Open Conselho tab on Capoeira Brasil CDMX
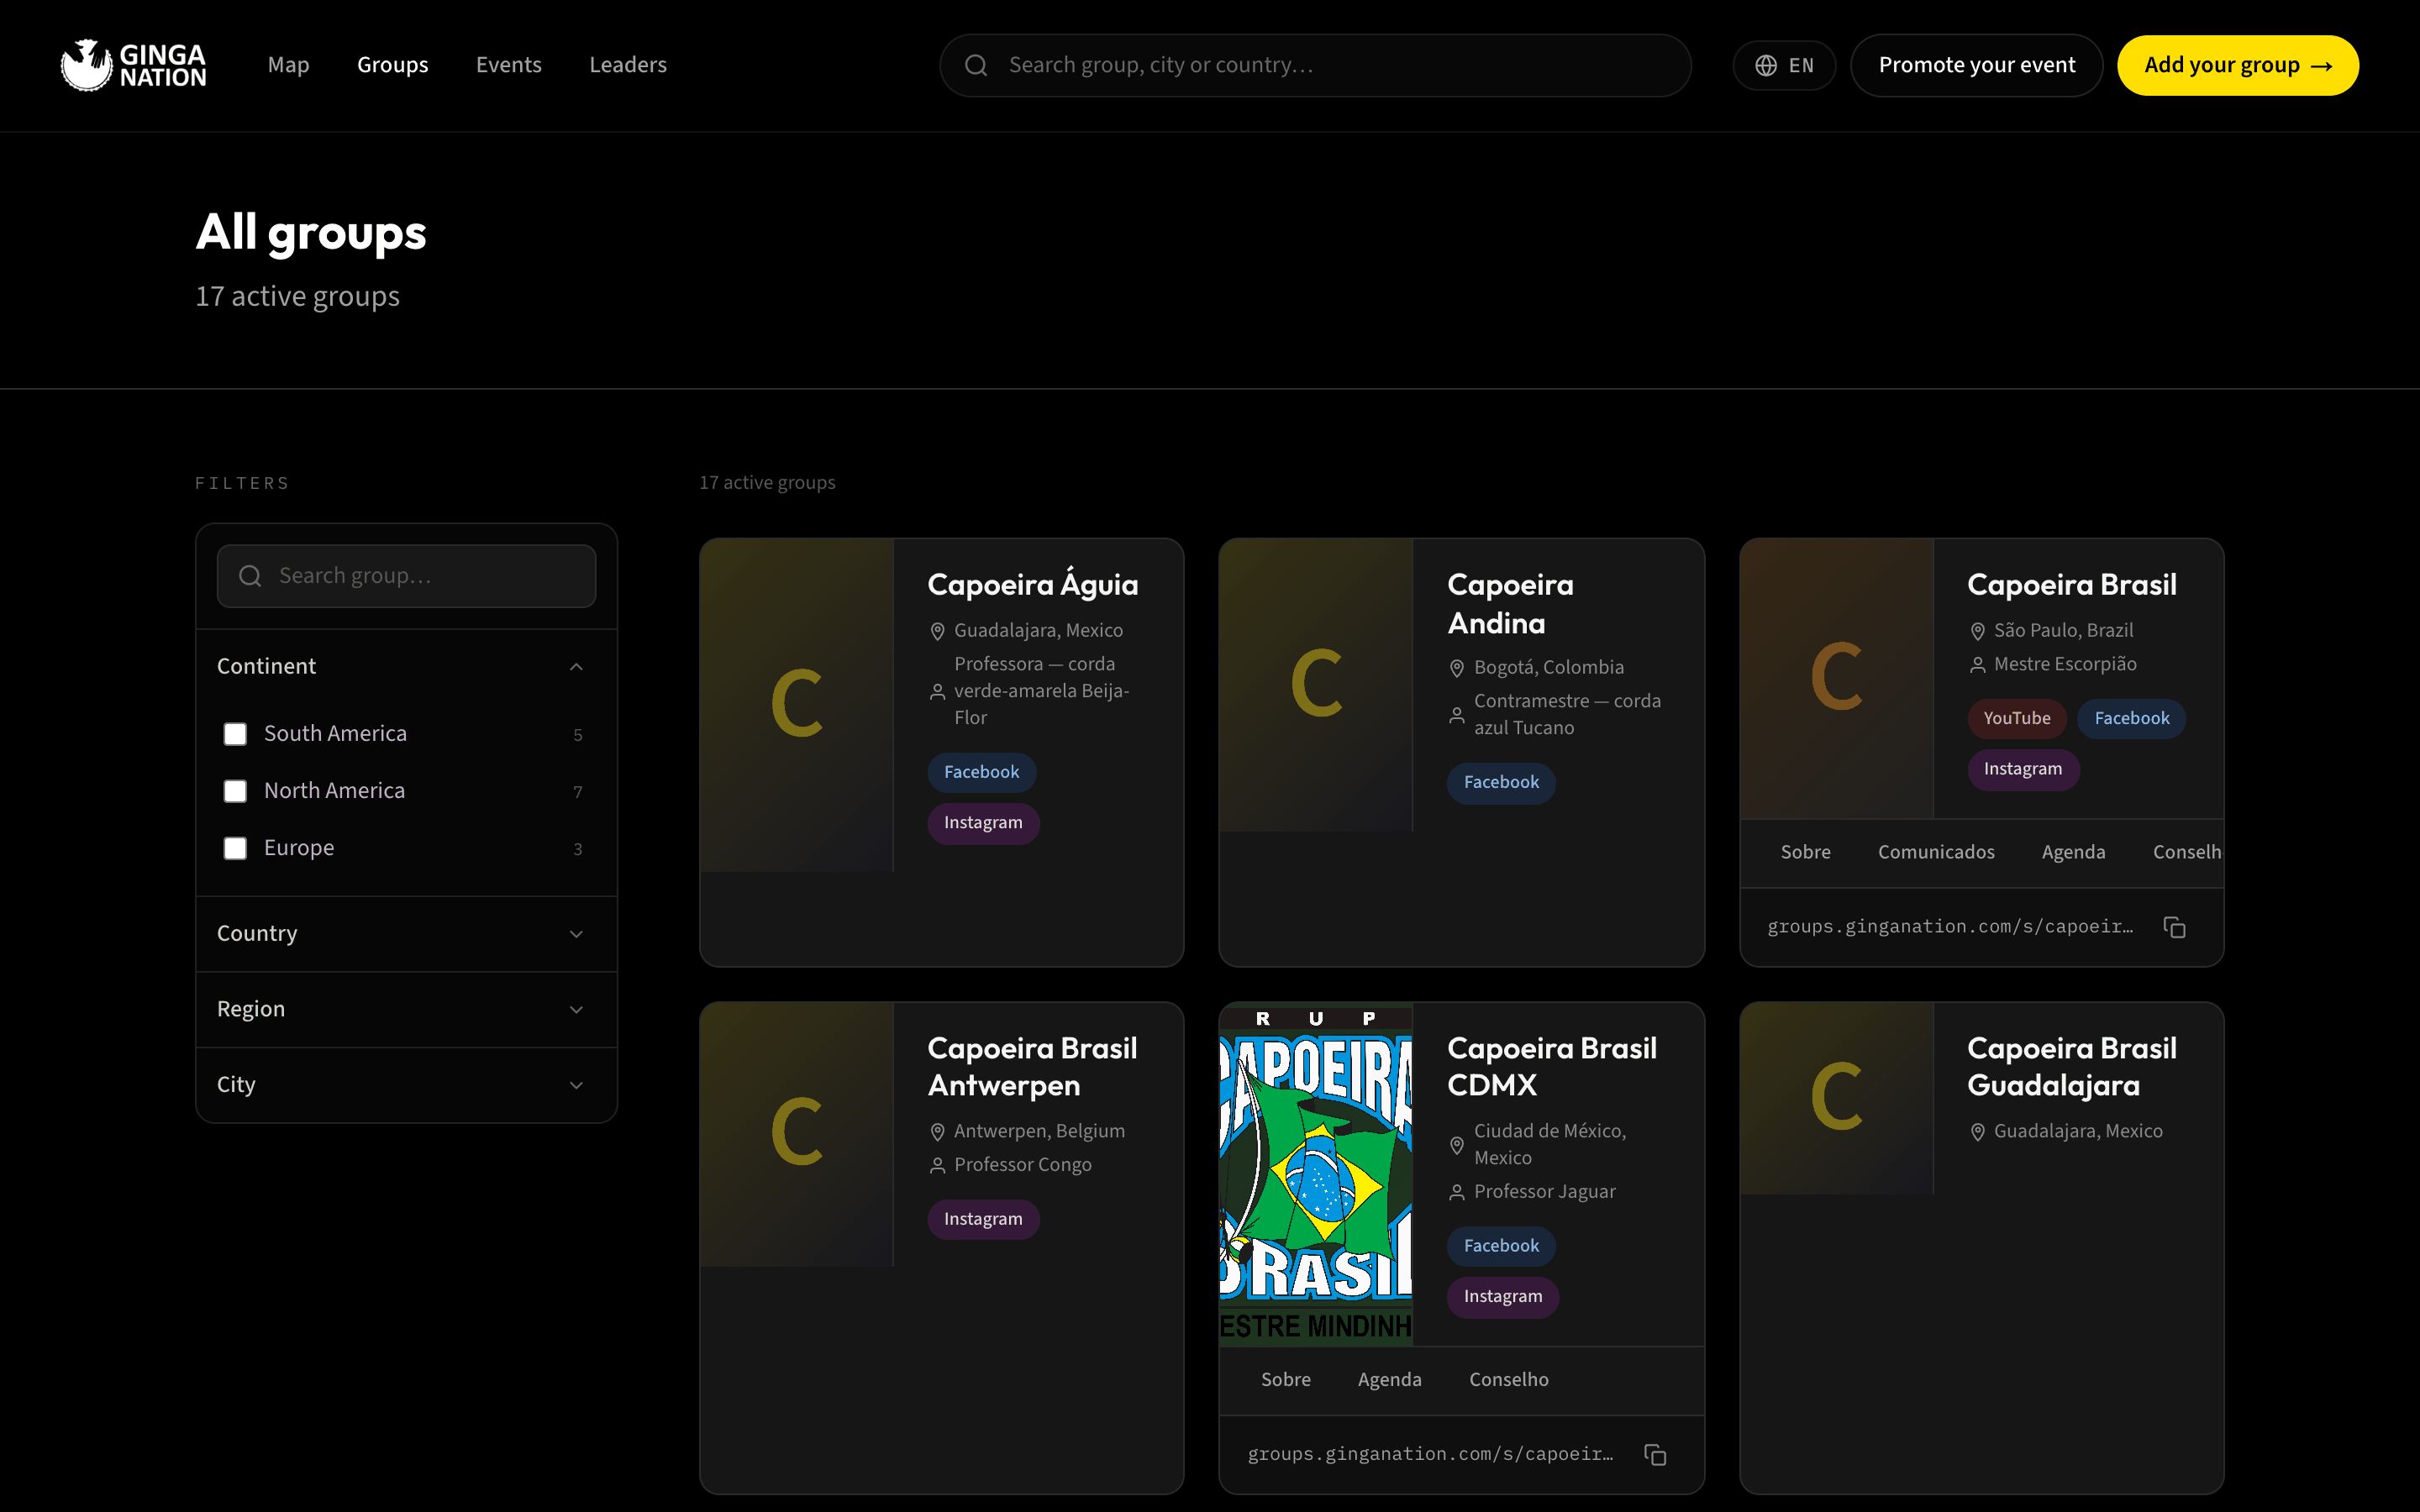Image resolution: width=2420 pixels, height=1512 pixels. [1508, 1380]
